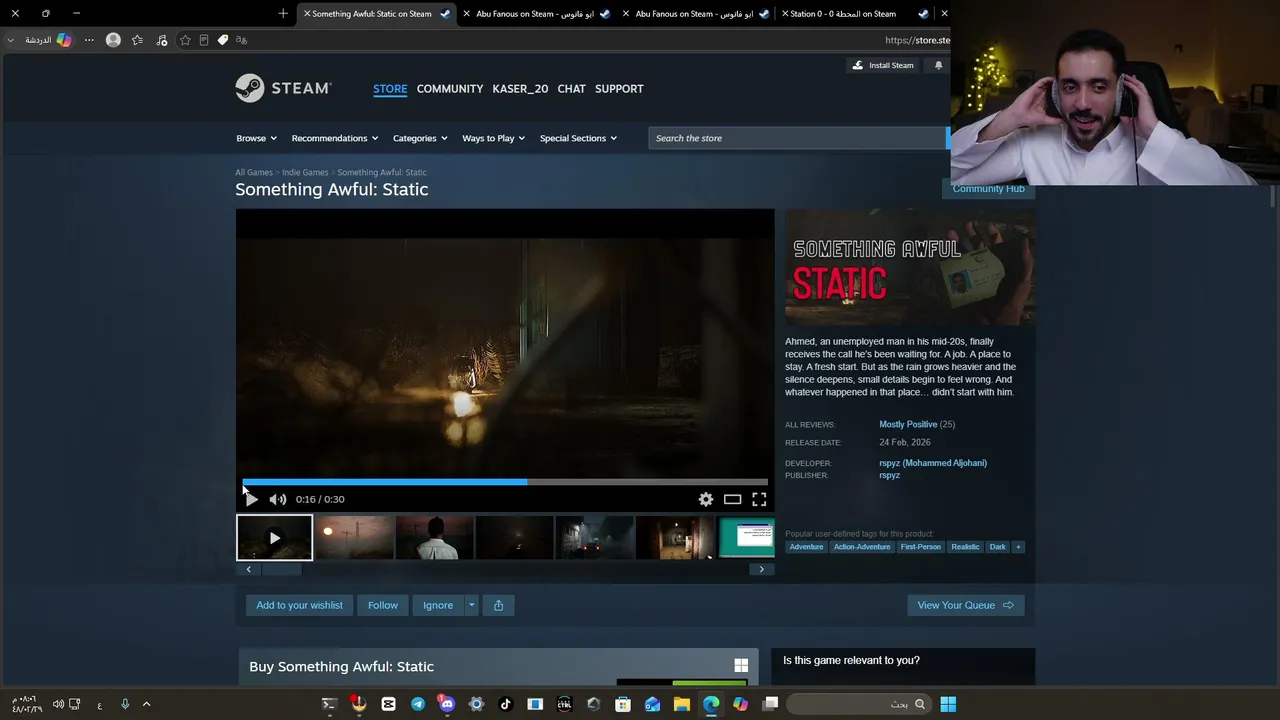Click the Install Steam button

pos(883,65)
